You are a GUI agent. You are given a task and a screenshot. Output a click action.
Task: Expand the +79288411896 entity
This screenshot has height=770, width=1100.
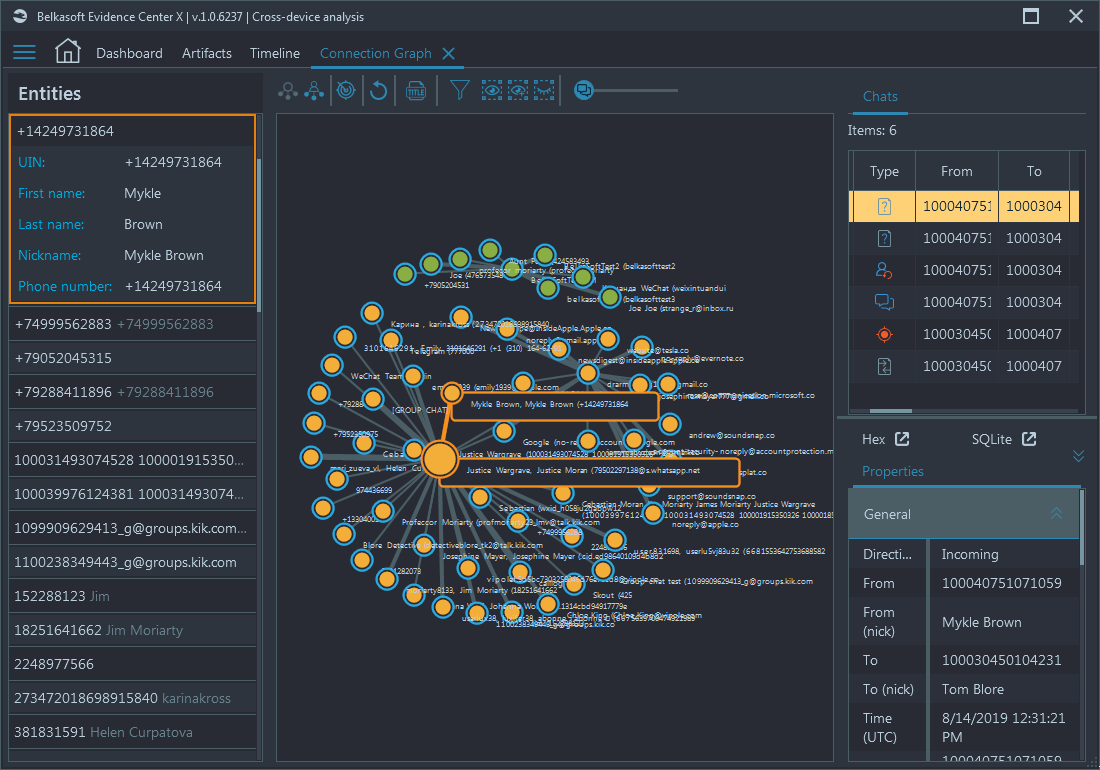[x=132, y=392]
